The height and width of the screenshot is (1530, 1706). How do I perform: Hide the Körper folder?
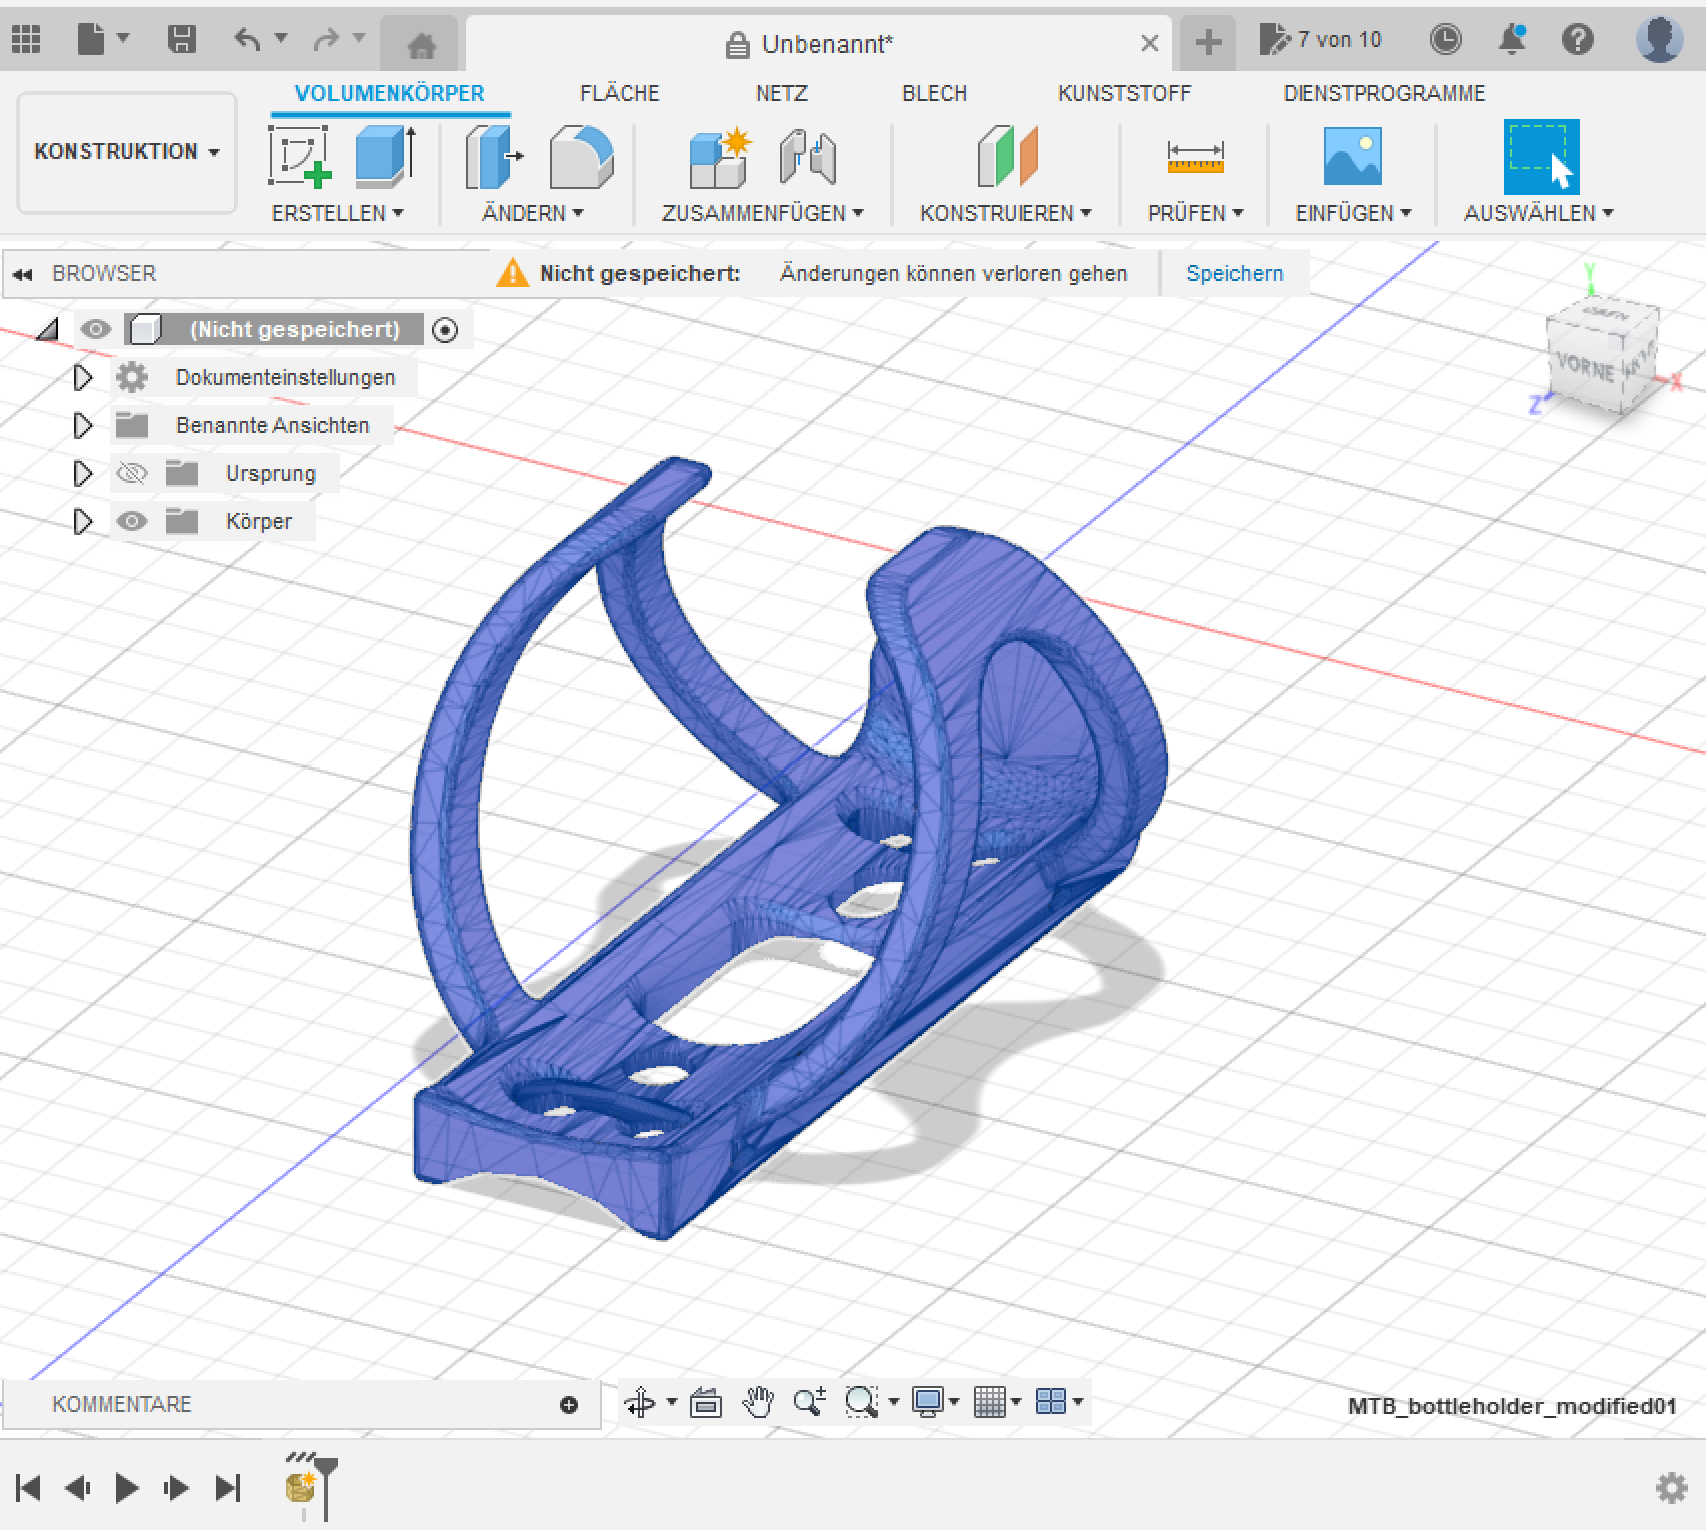(132, 521)
